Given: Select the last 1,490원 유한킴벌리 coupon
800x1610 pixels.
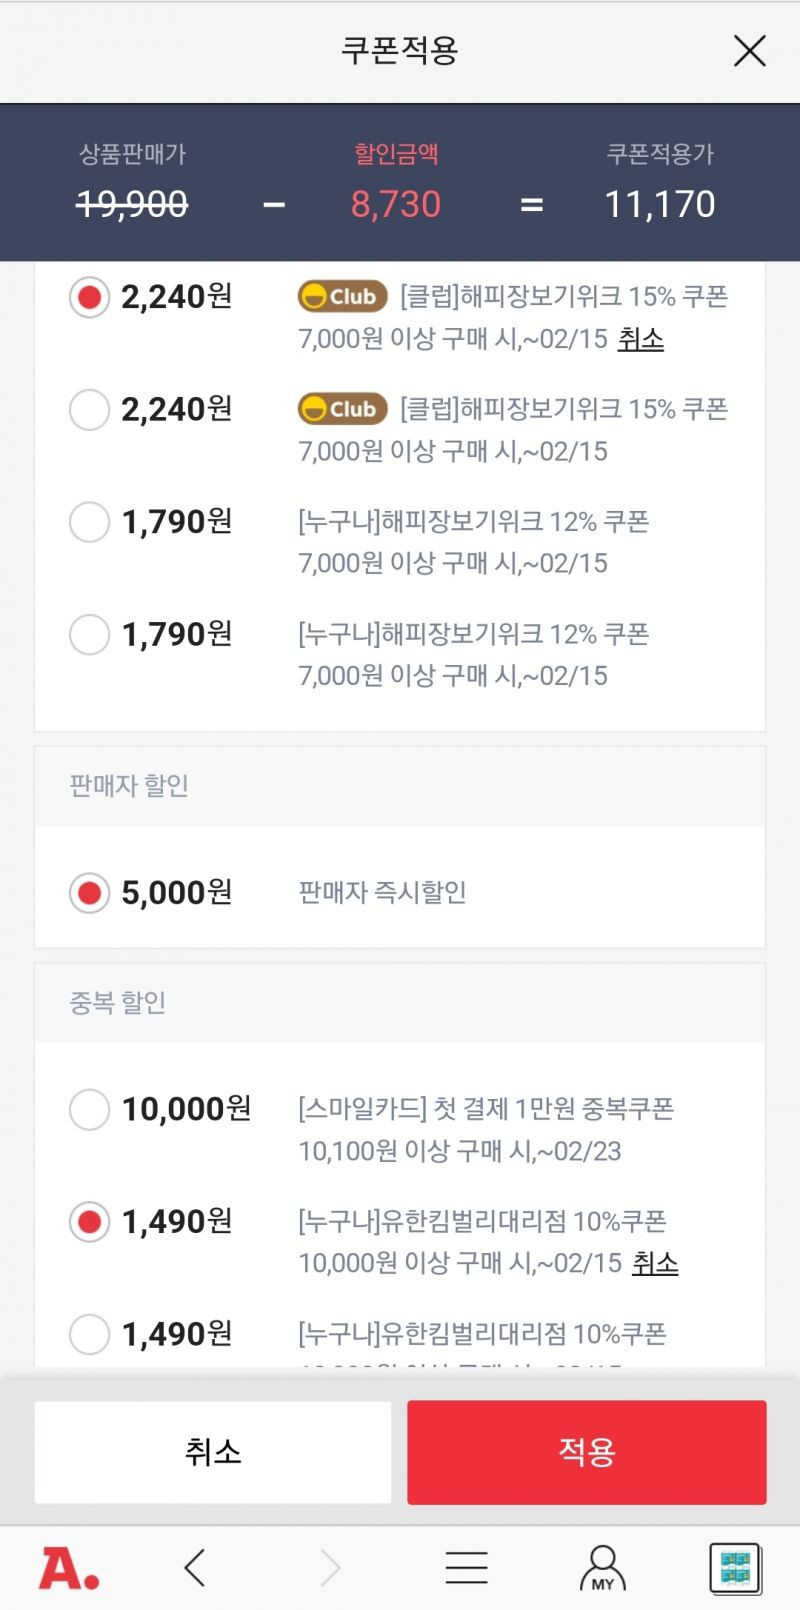Looking at the screenshot, I should point(89,1334).
